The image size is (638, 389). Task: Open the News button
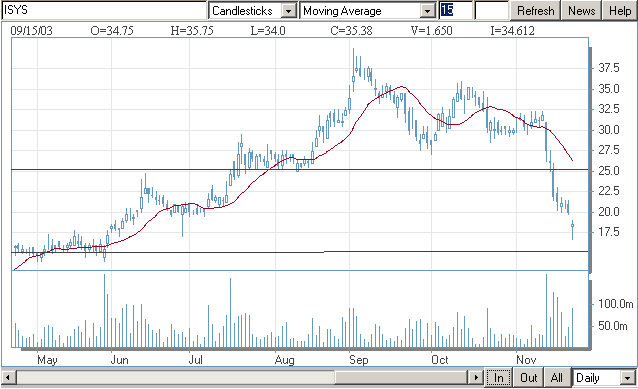[x=581, y=11]
